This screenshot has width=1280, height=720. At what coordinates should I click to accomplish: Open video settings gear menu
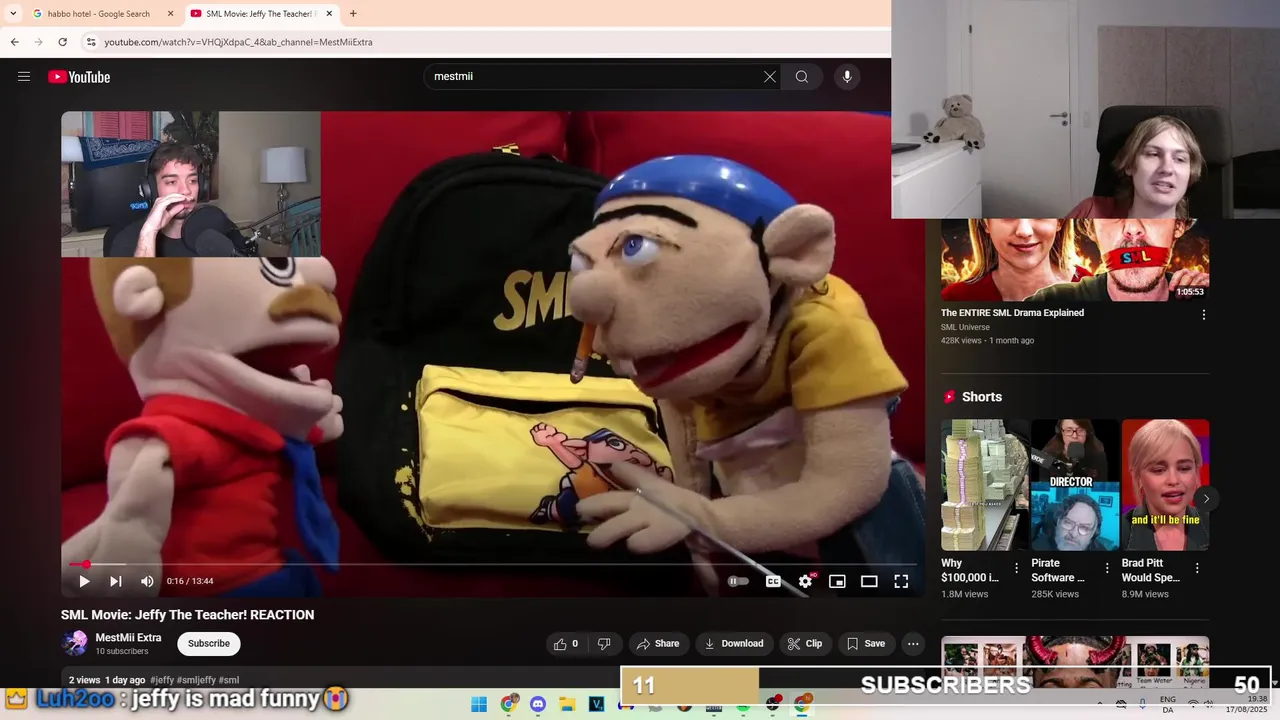click(805, 581)
